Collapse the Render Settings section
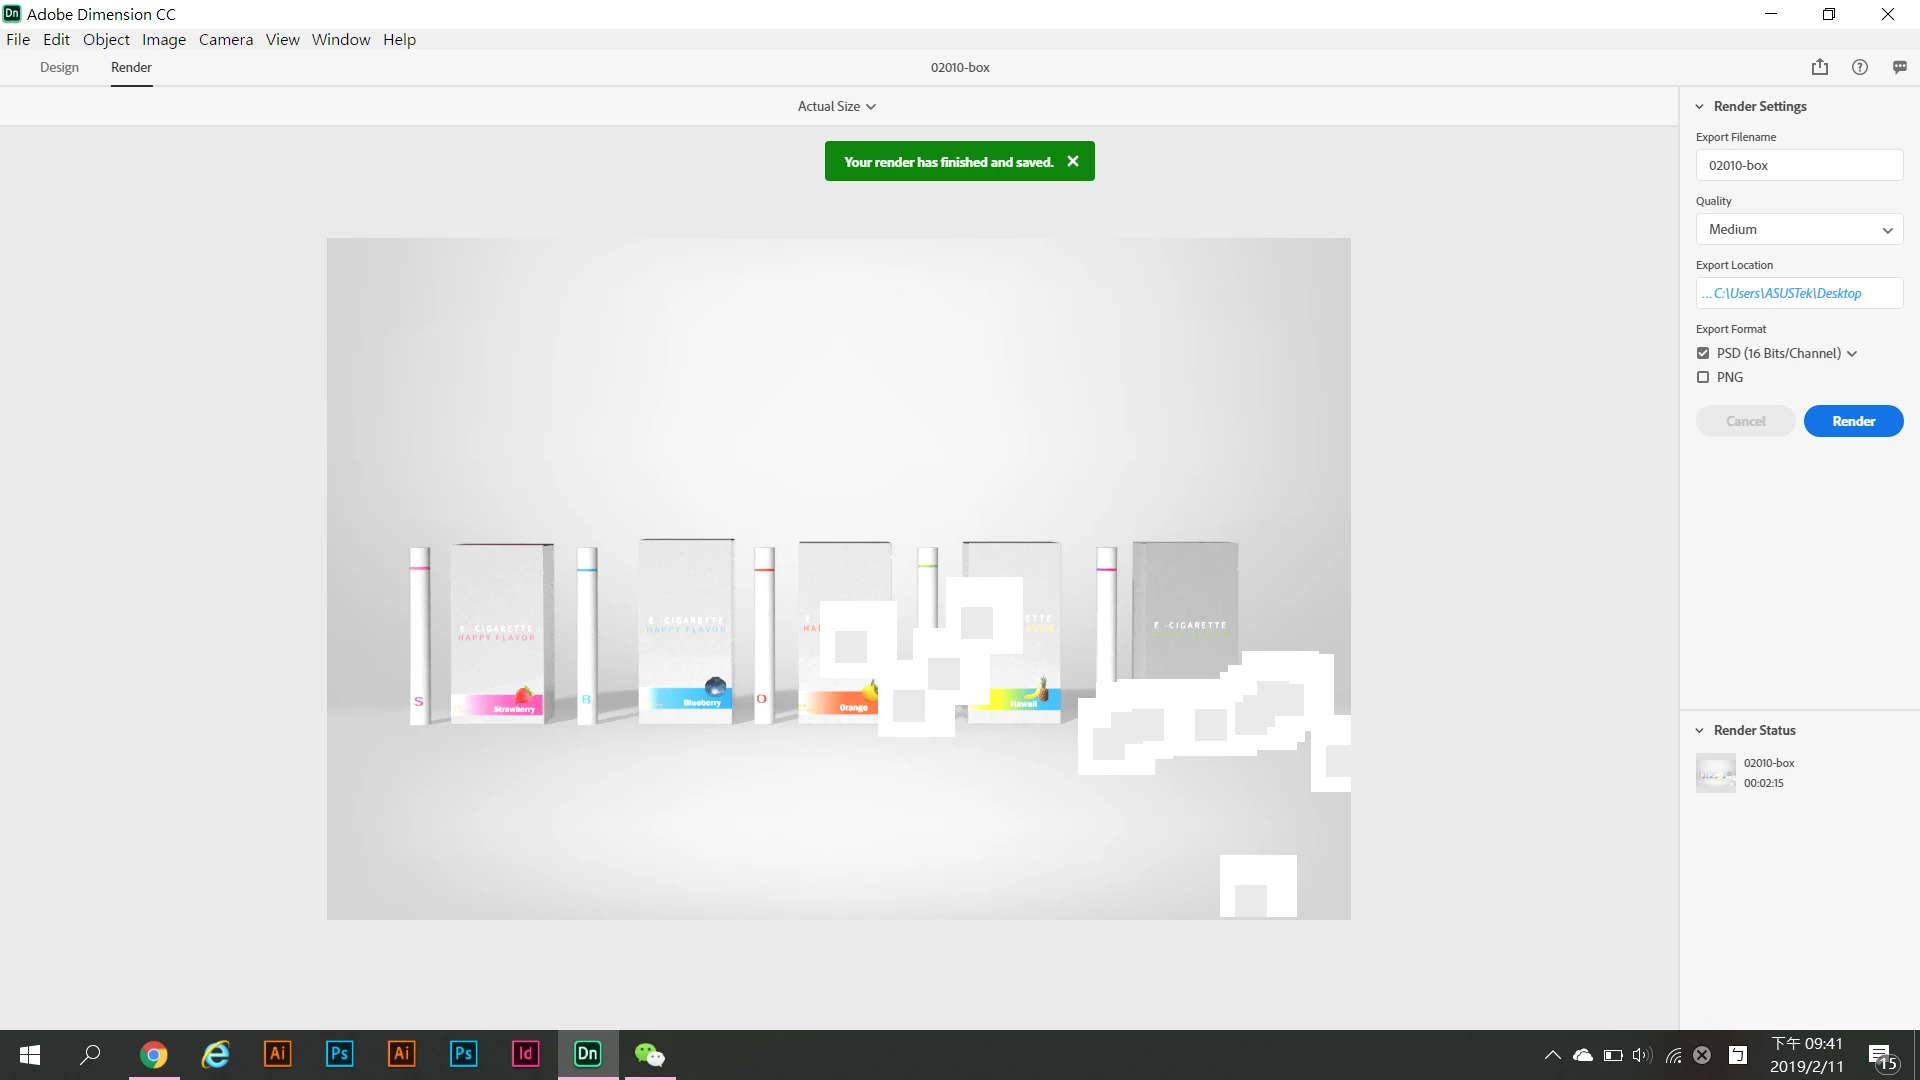This screenshot has width=1920, height=1080. point(1699,106)
